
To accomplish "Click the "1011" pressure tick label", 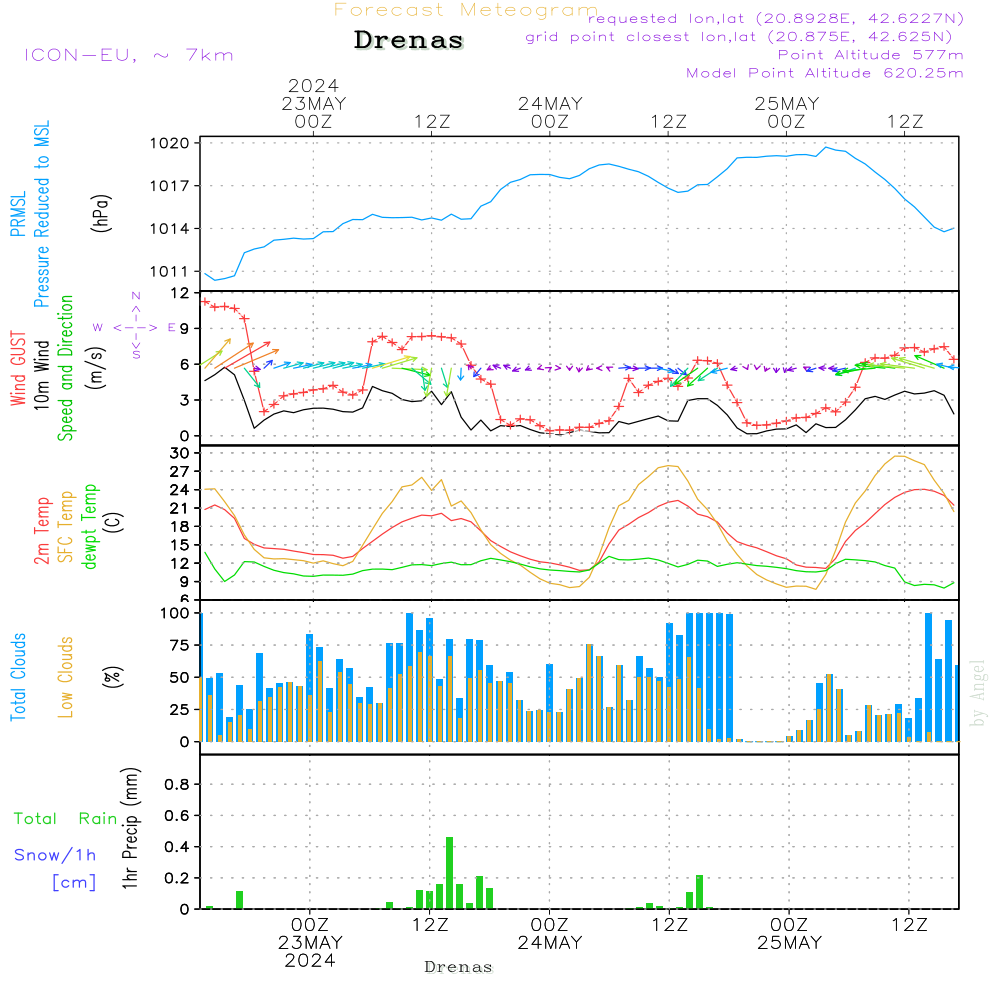I will (170, 271).
